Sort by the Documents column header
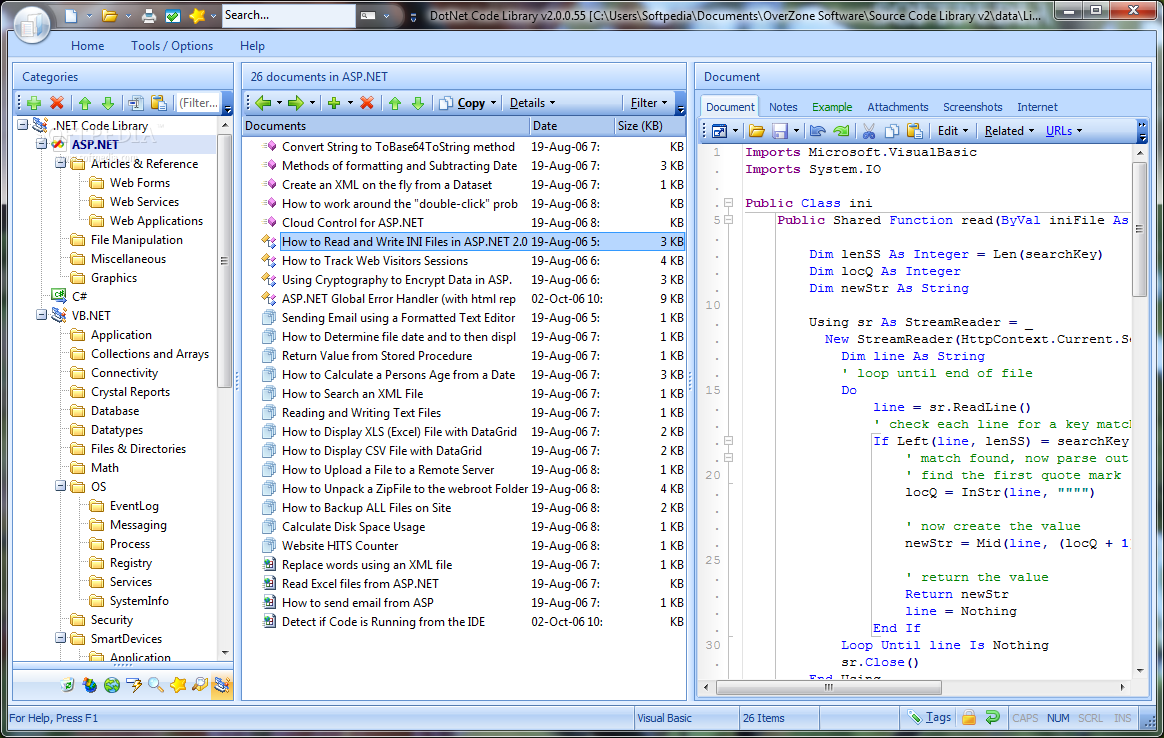 tap(386, 126)
